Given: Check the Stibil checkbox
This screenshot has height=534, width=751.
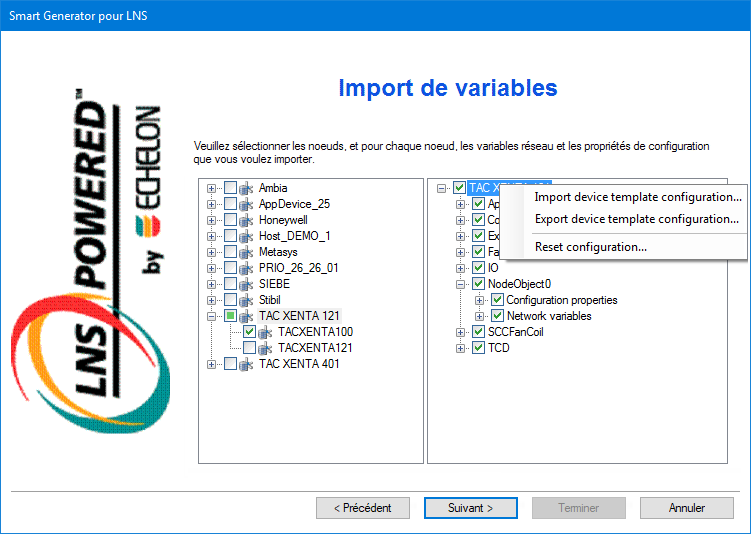Looking at the screenshot, I should pos(230,300).
